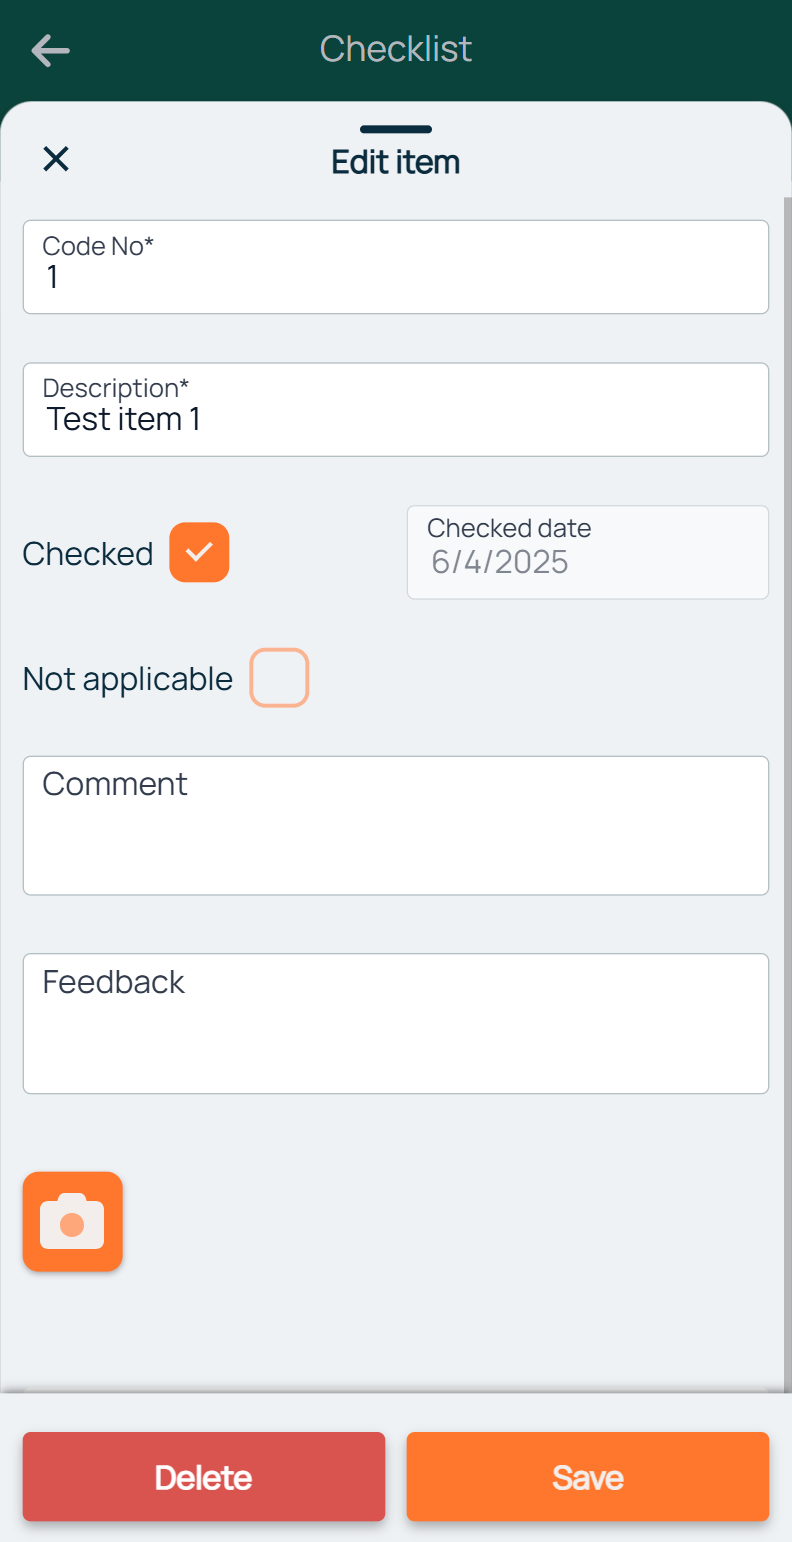Click the Comment text area

click(x=396, y=826)
